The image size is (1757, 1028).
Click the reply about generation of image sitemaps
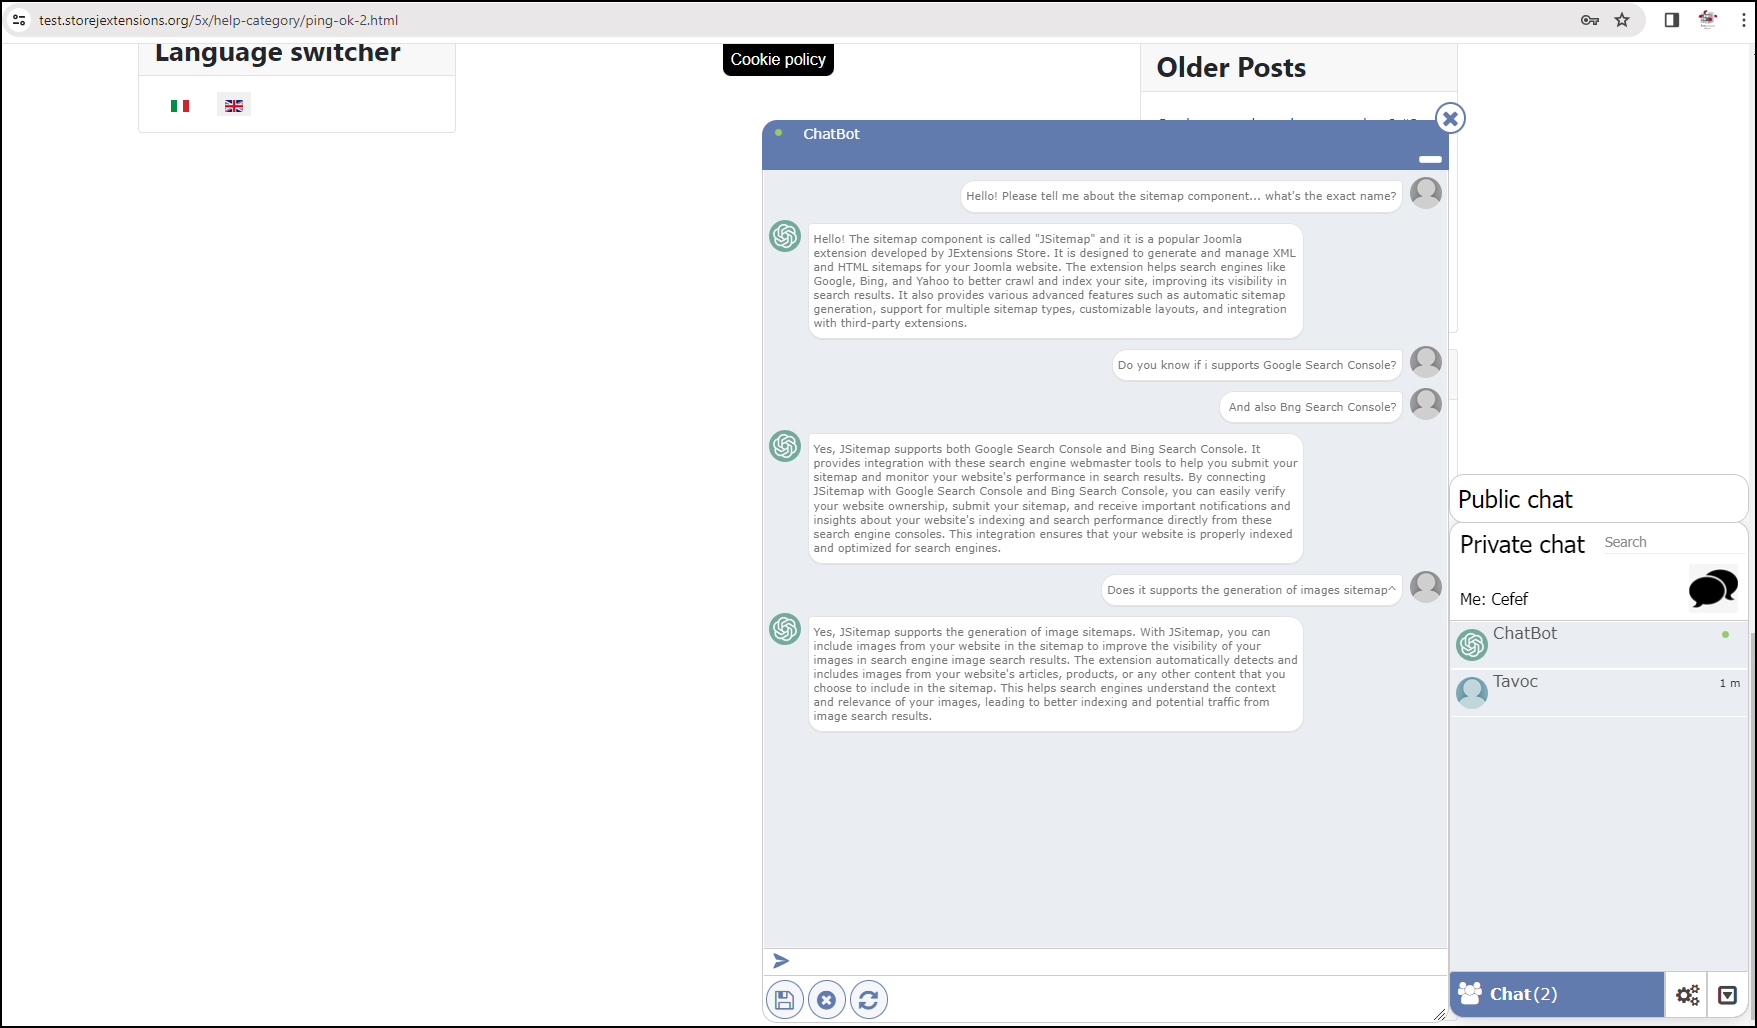point(1055,674)
